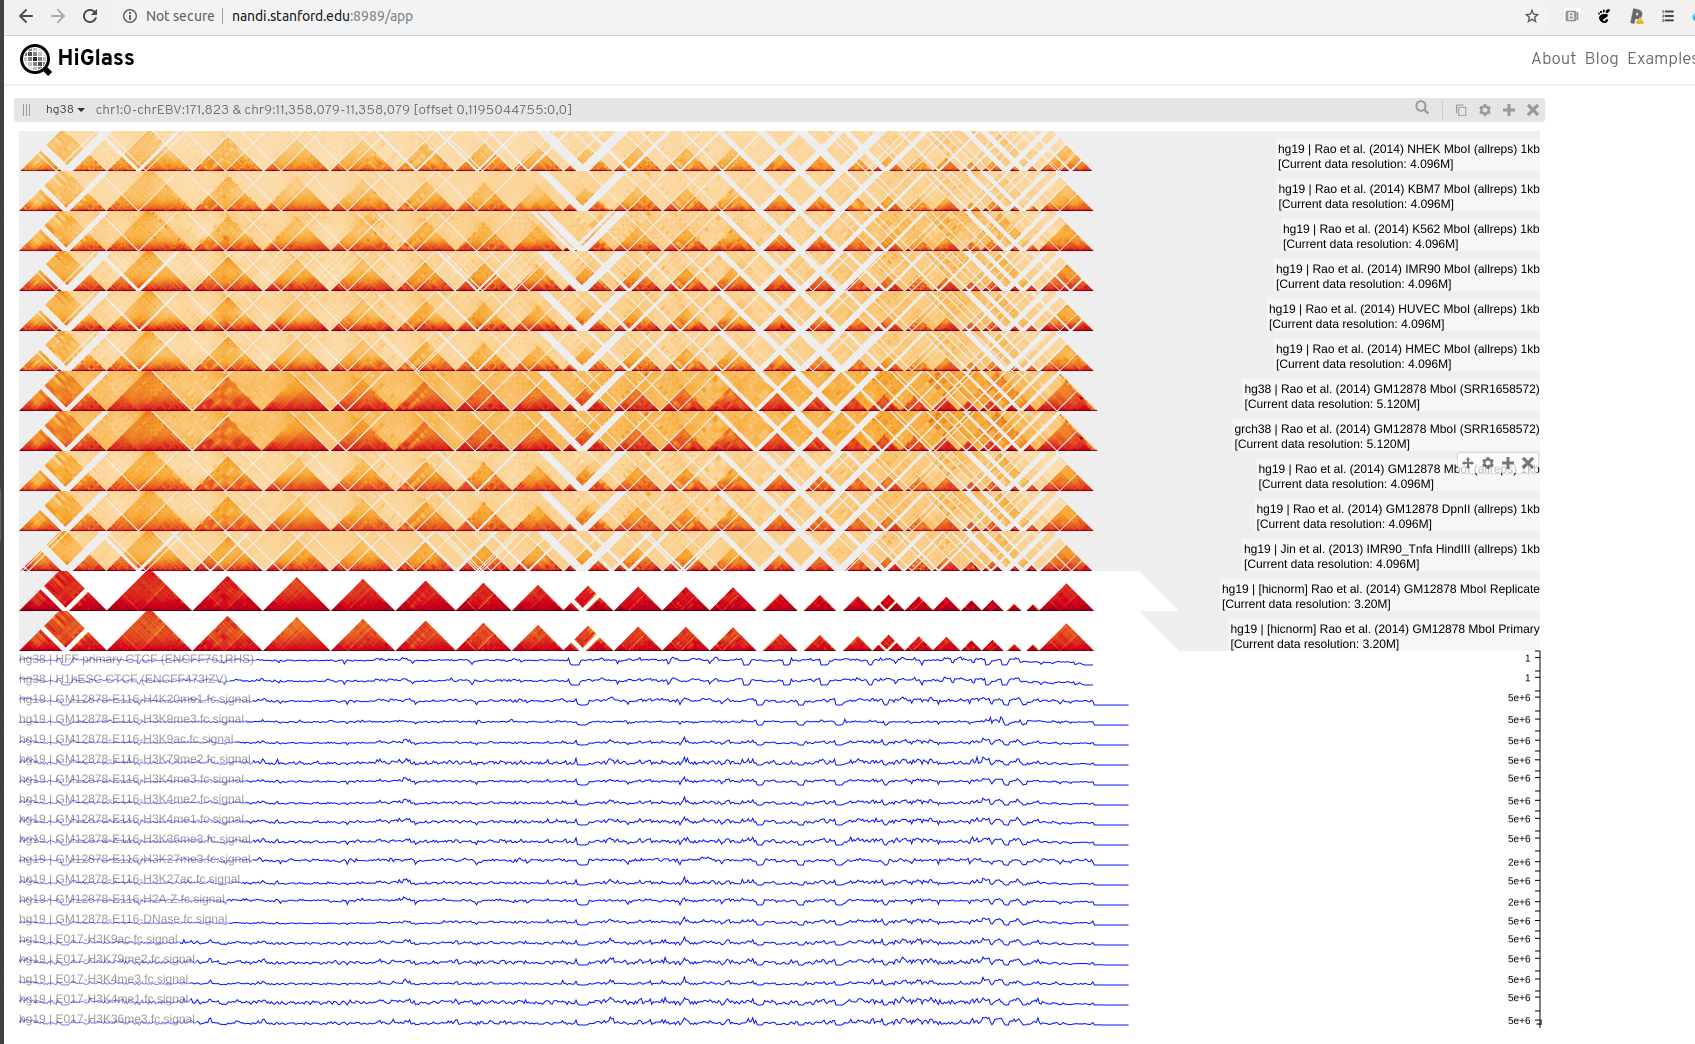Viewport: 1695px width, 1044px height.
Task: Click the genome position field showing chr1 coordinates
Action: [330, 110]
